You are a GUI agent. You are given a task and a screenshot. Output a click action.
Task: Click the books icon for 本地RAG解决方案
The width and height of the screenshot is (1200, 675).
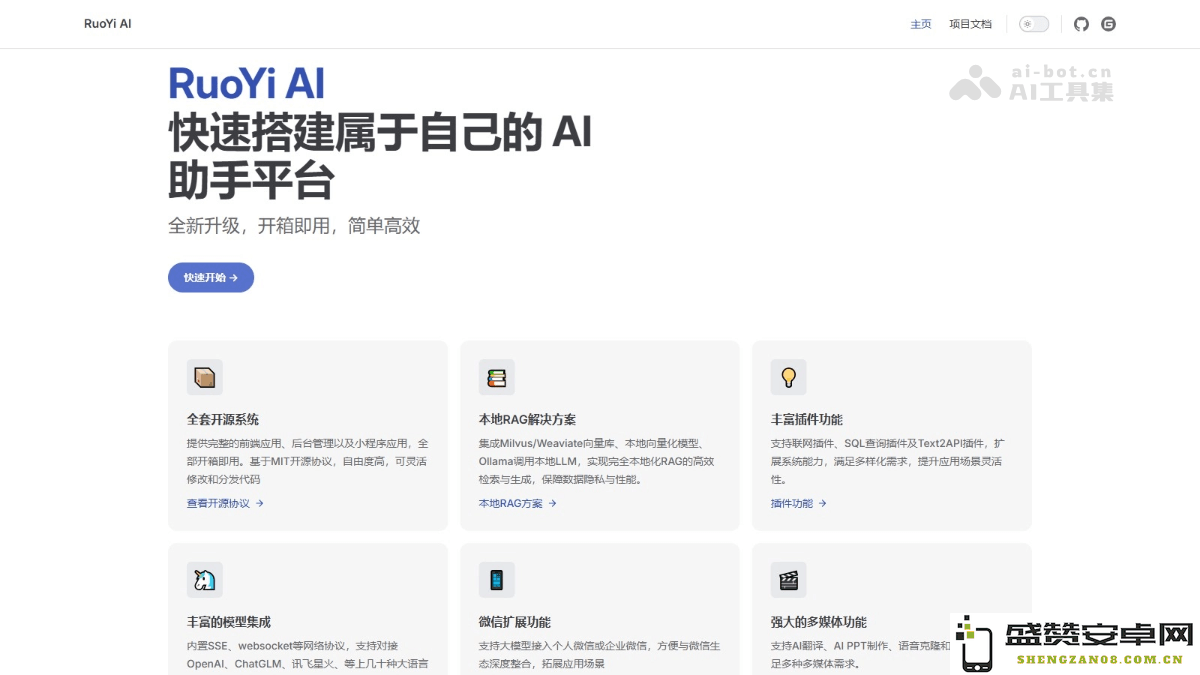click(x=497, y=377)
